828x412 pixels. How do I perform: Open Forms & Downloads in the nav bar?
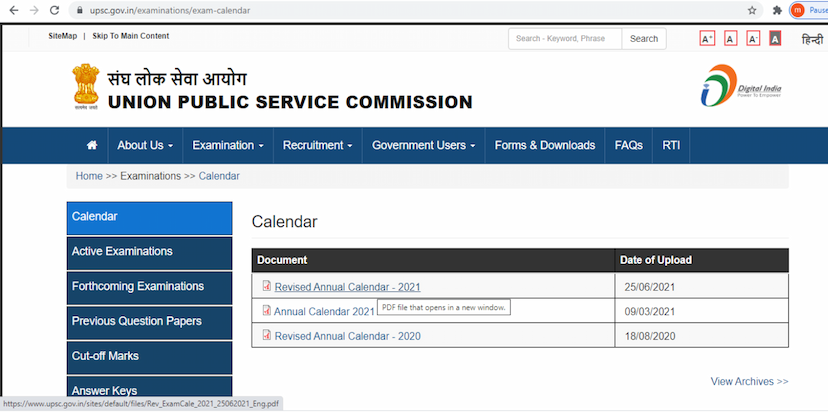pos(545,145)
